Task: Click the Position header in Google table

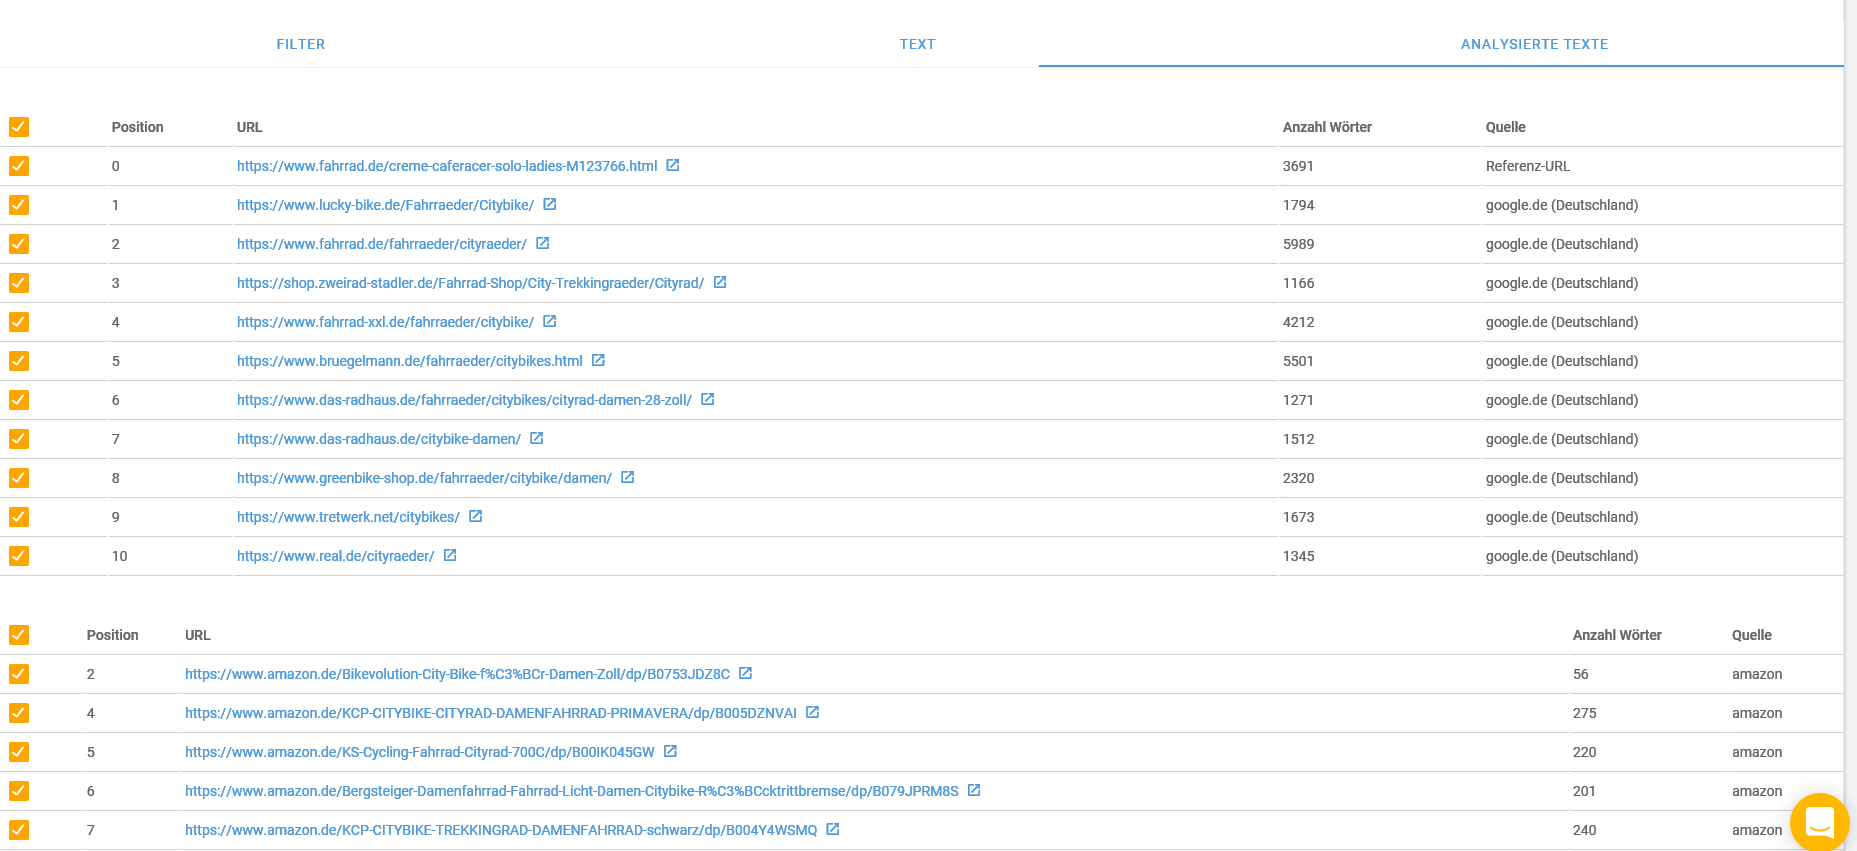Action: (137, 127)
